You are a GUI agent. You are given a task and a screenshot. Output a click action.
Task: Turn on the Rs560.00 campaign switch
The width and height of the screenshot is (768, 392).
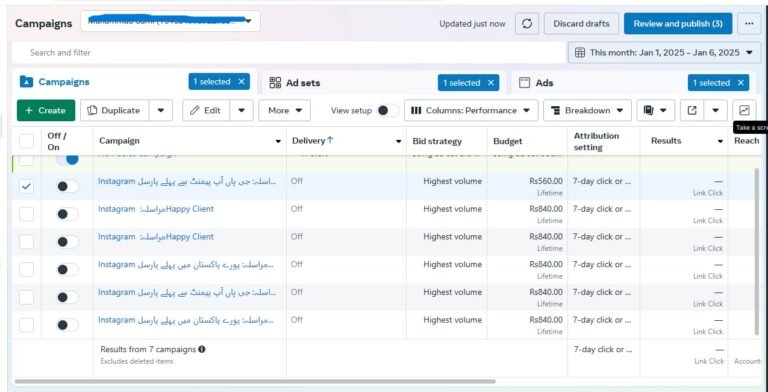(x=67, y=186)
